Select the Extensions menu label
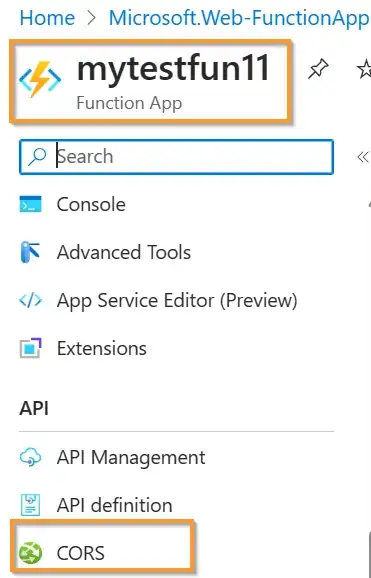Image resolution: width=371 pixels, height=578 pixels. pyautogui.click(x=102, y=348)
